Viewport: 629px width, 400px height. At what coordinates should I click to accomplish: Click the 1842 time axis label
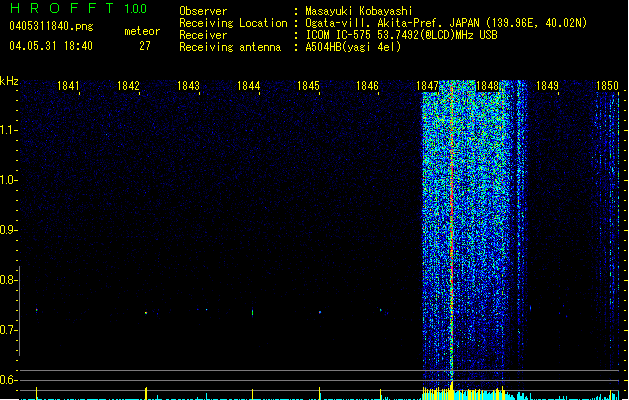point(128,85)
